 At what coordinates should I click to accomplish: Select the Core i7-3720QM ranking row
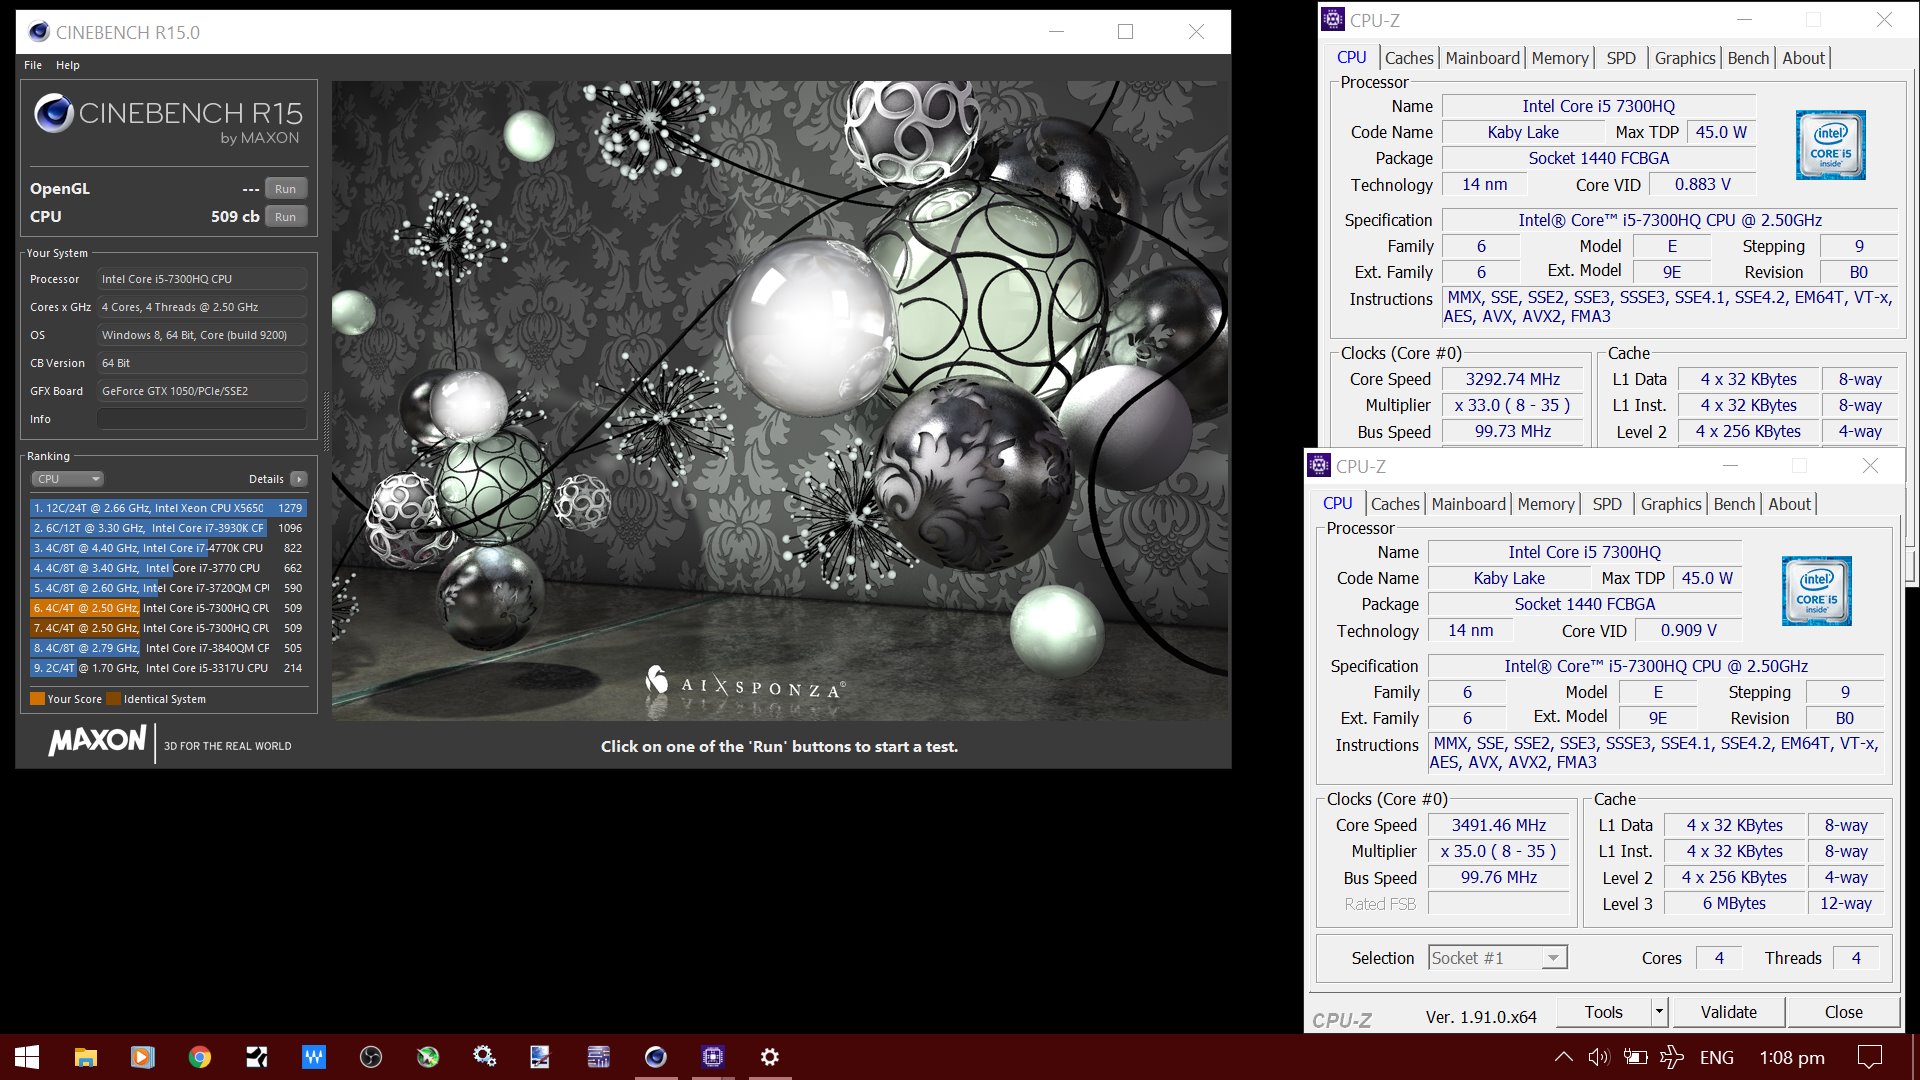tap(168, 588)
